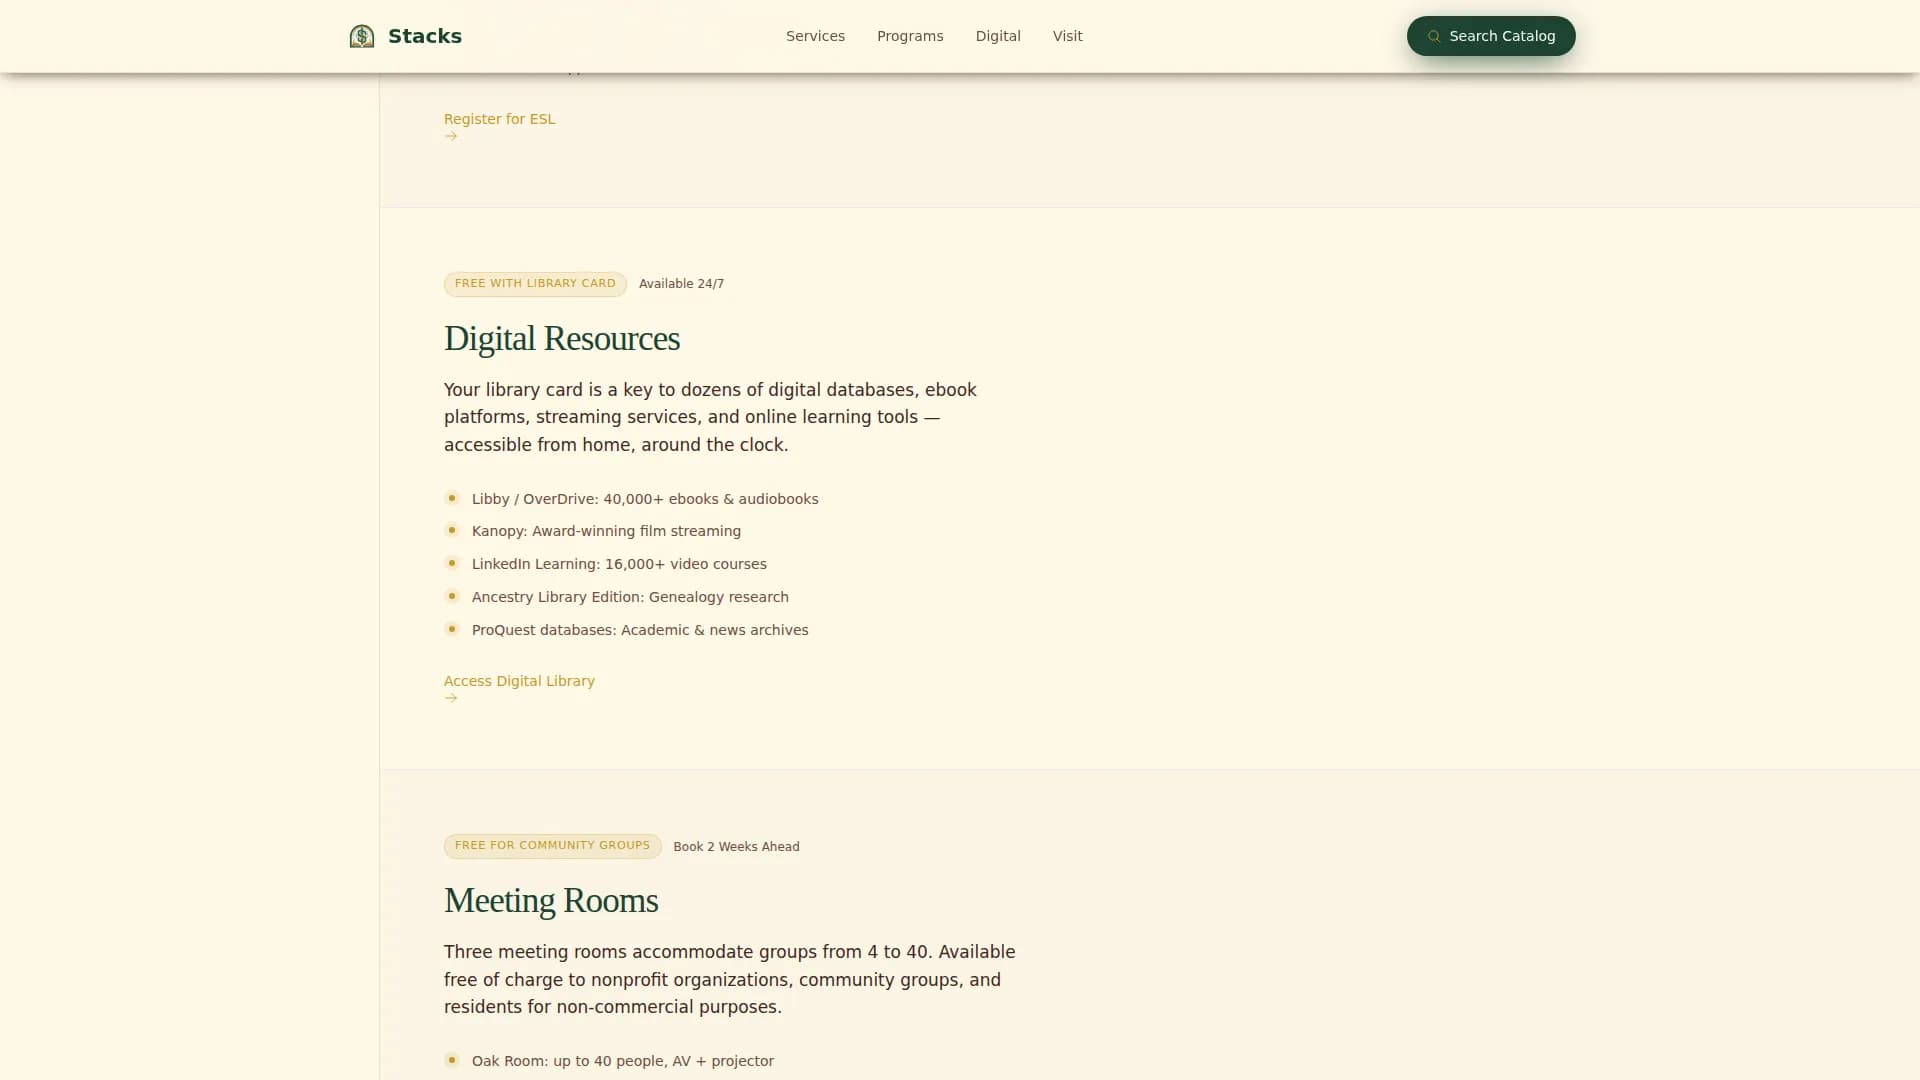The height and width of the screenshot is (1080, 1920).
Task: Open the Access Digital Library link
Action: click(x=519, y=681)
